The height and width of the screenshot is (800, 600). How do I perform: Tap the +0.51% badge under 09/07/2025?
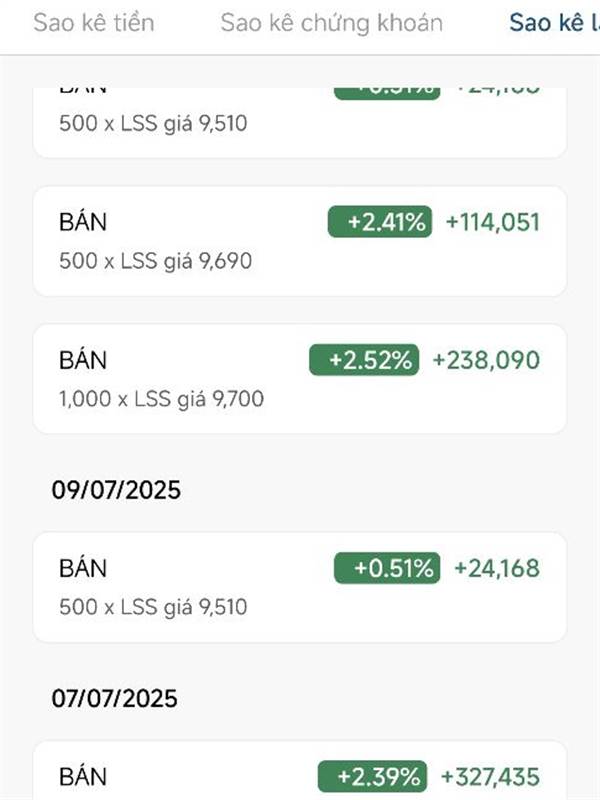pos(387,568)
